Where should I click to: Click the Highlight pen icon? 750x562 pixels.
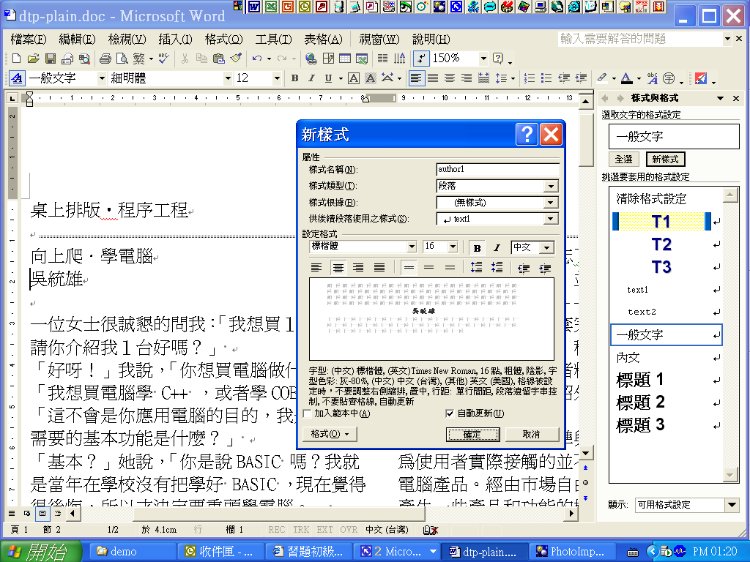[x=602, y=78]
